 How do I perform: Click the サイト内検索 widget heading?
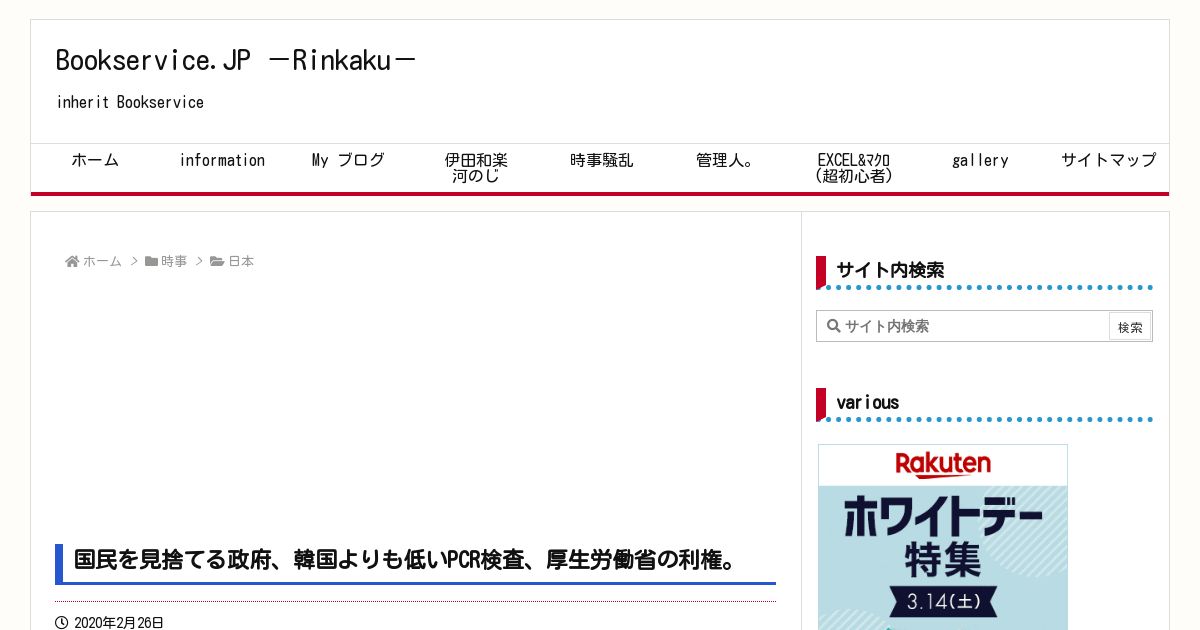click(x=890, y=270)
